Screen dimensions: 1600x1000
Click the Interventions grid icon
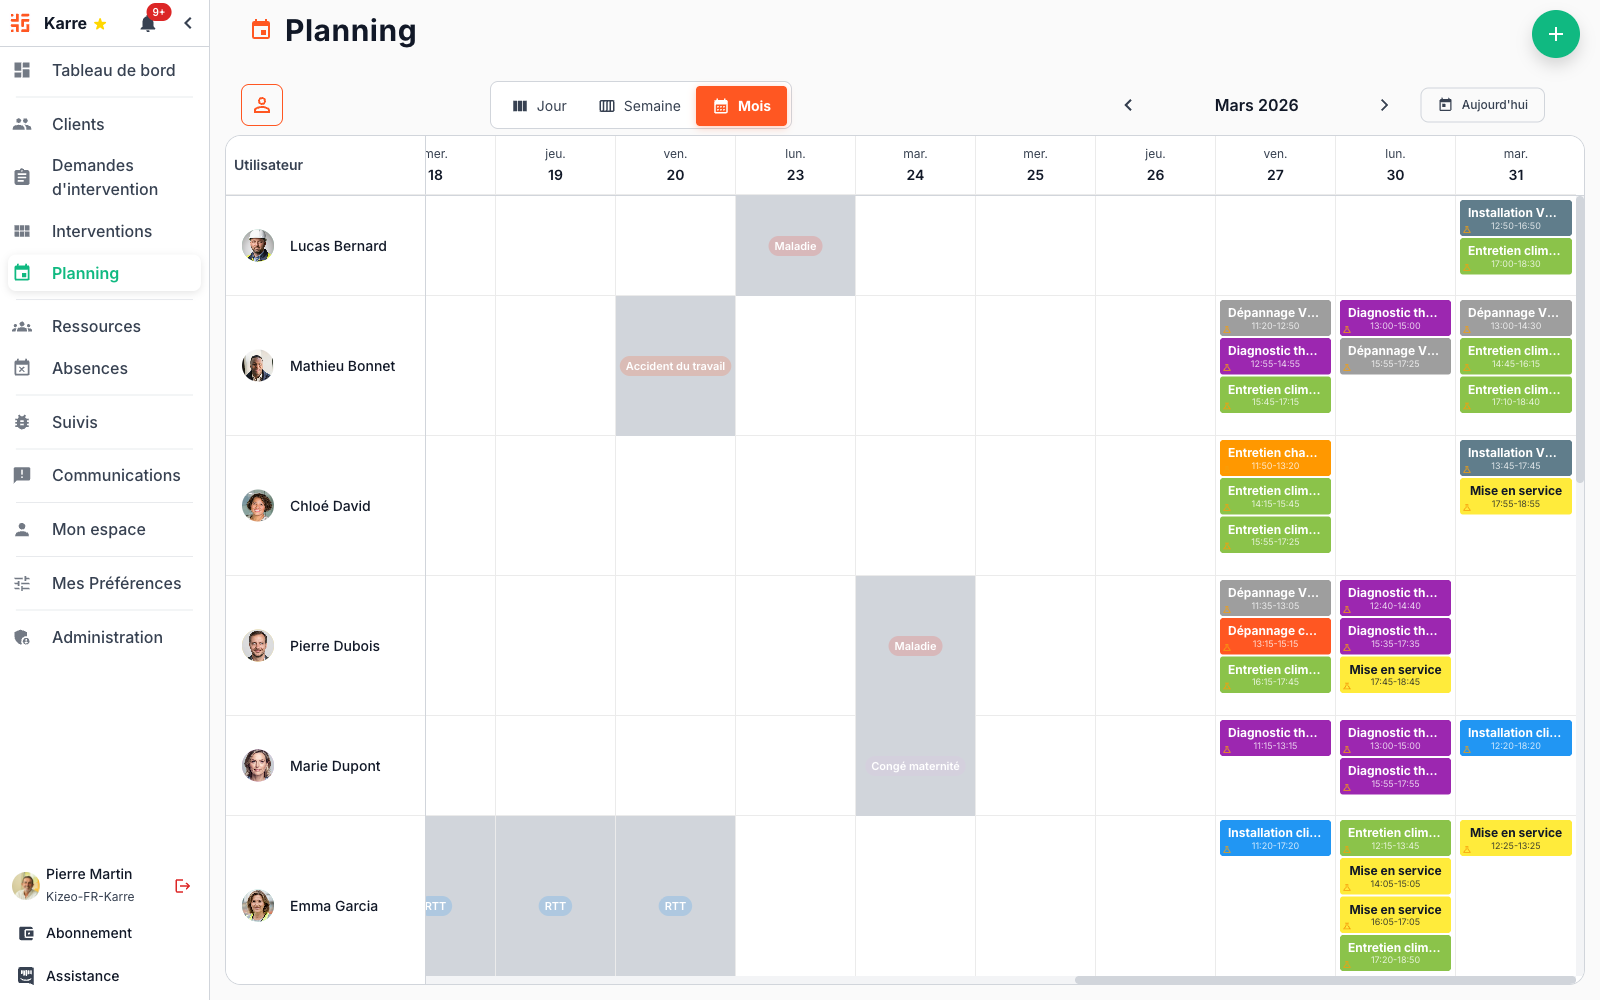[x=22, y=231]
